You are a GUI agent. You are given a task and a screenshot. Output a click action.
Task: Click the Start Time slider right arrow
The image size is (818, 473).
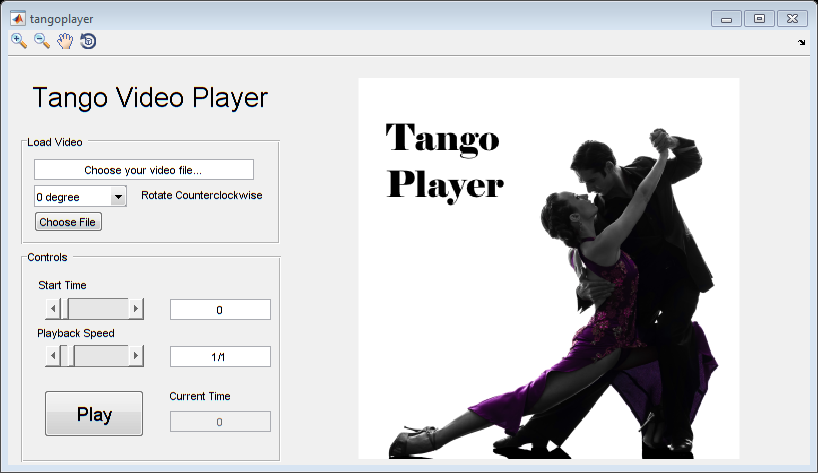[136, 308]
